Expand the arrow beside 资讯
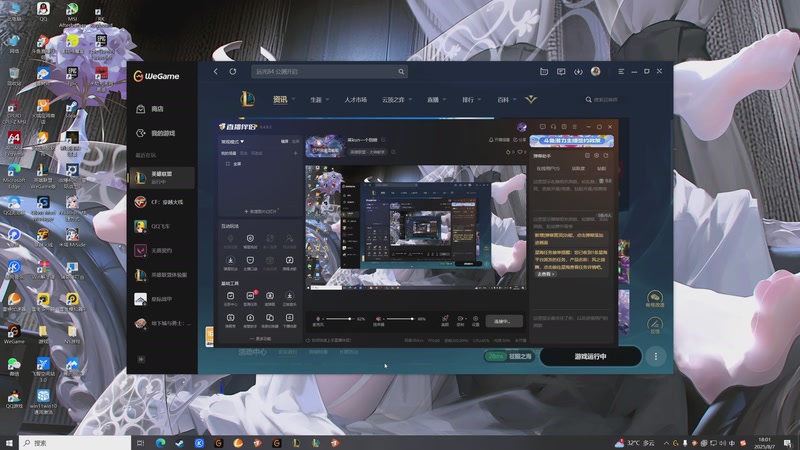 point(294,99)
